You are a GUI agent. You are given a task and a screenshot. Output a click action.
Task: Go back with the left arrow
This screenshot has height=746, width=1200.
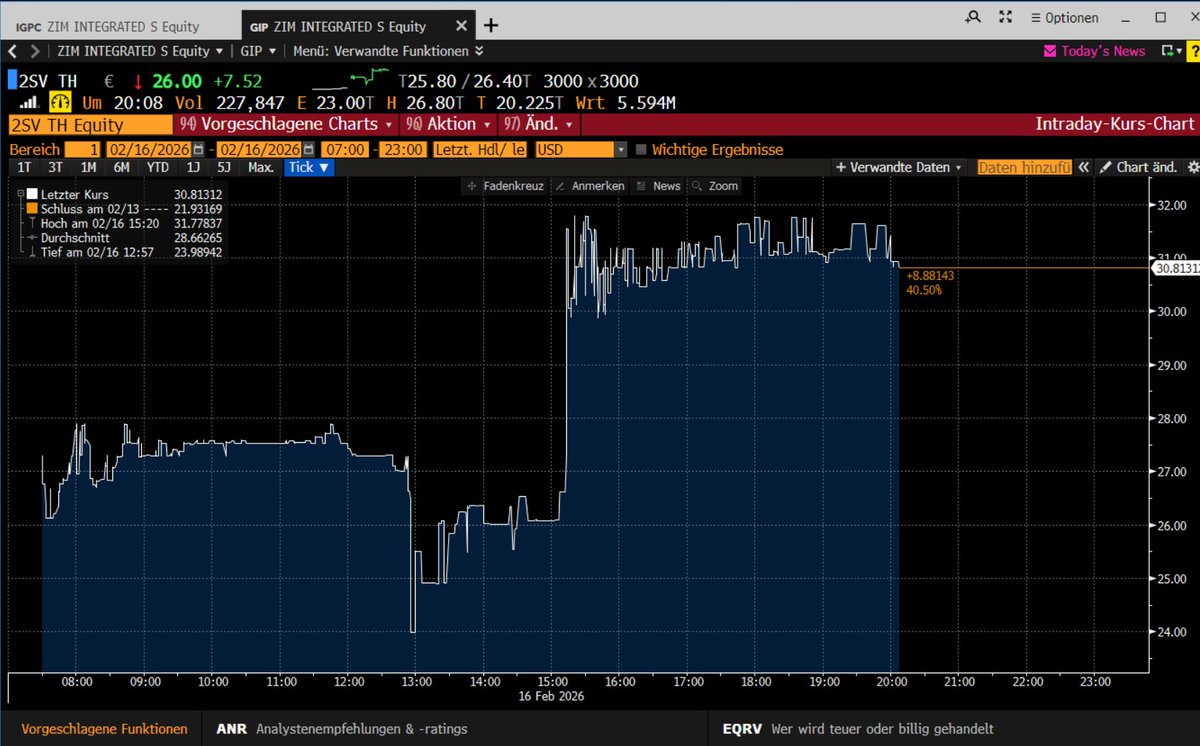click(x=12, y=51)
